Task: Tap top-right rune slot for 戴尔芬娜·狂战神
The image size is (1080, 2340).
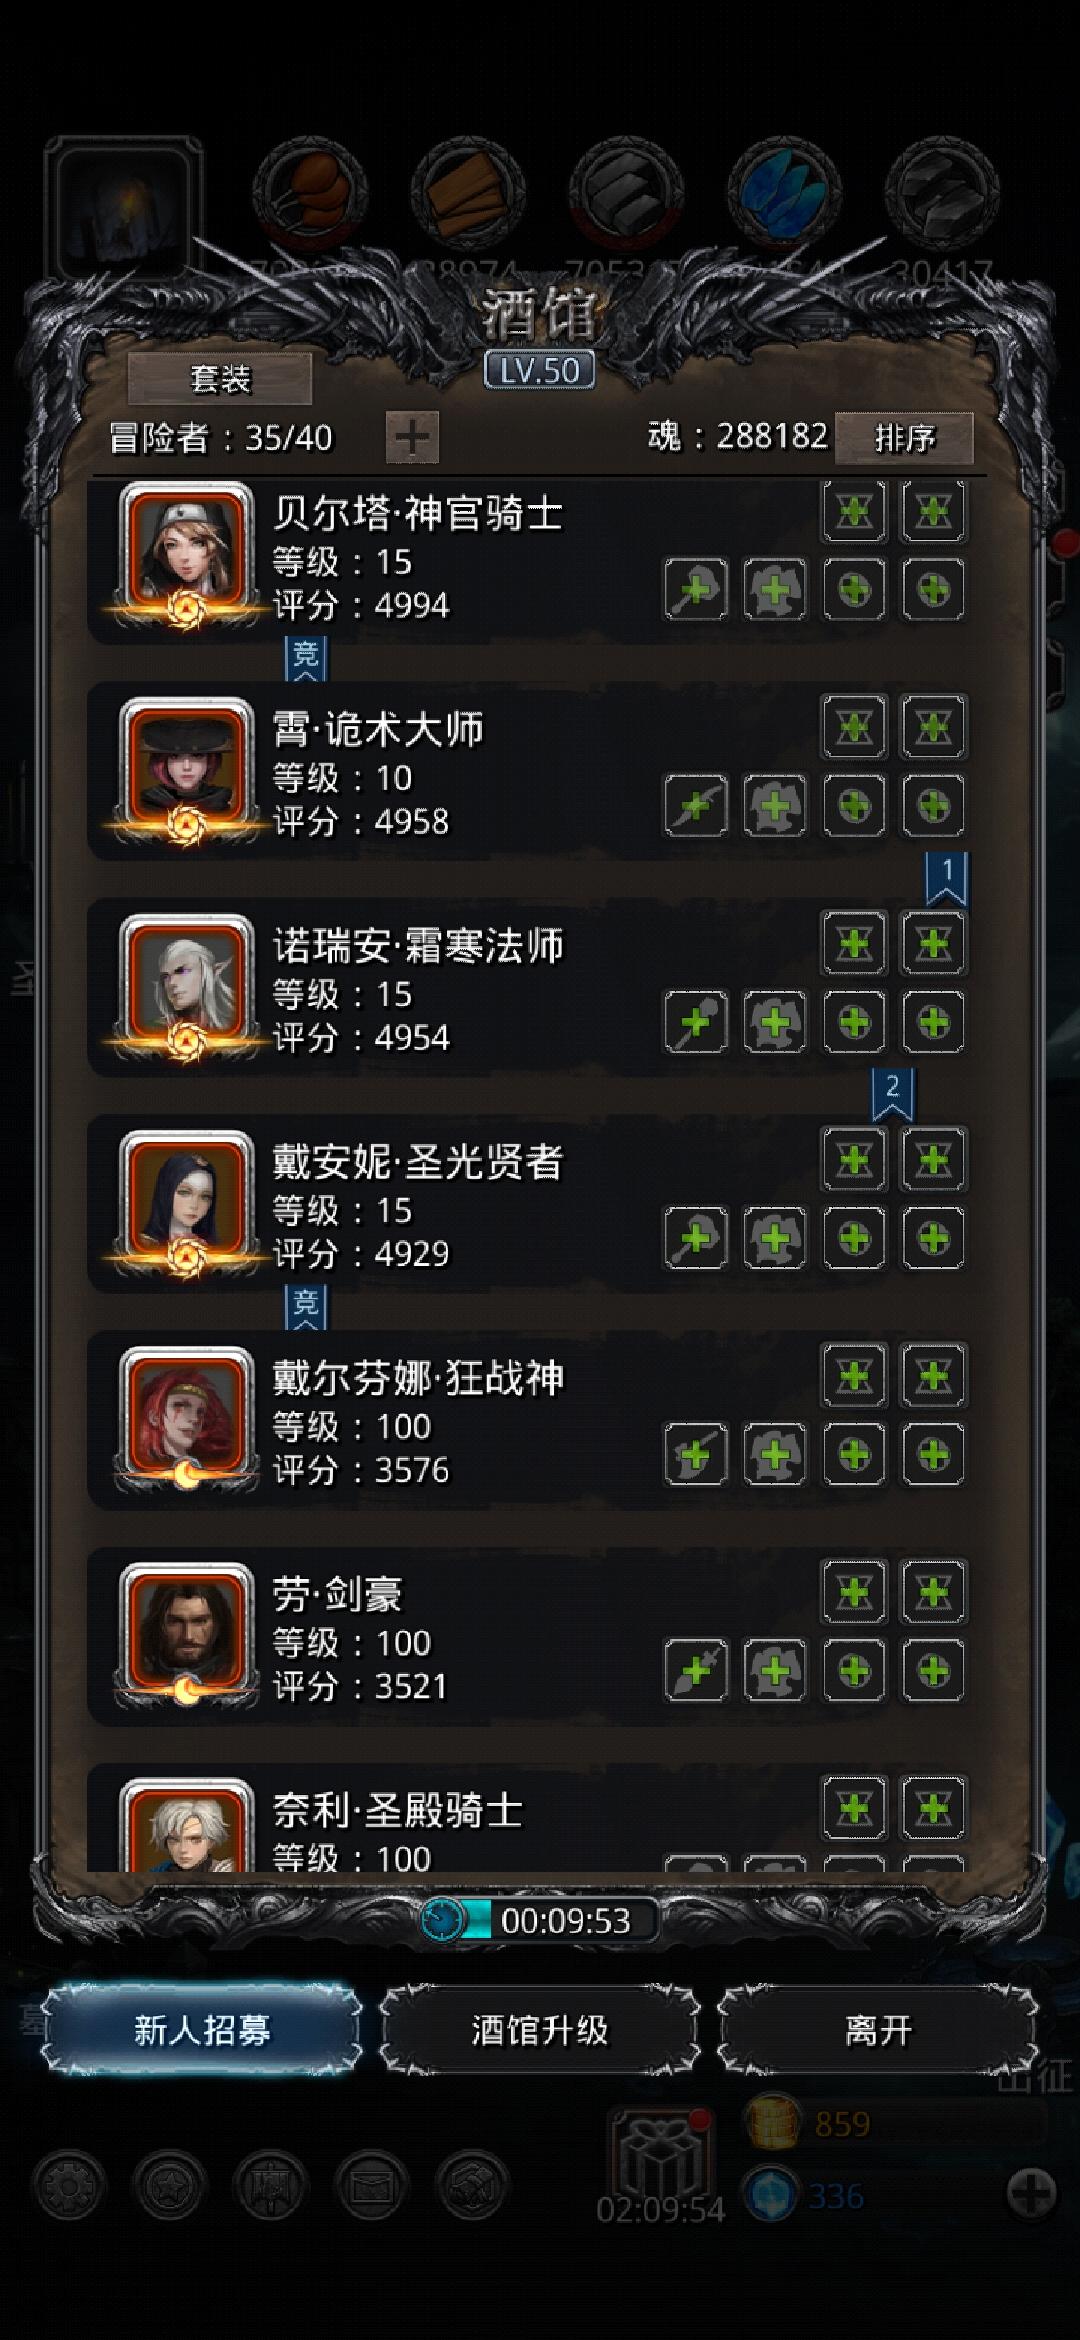Action: click(933, 1376)
